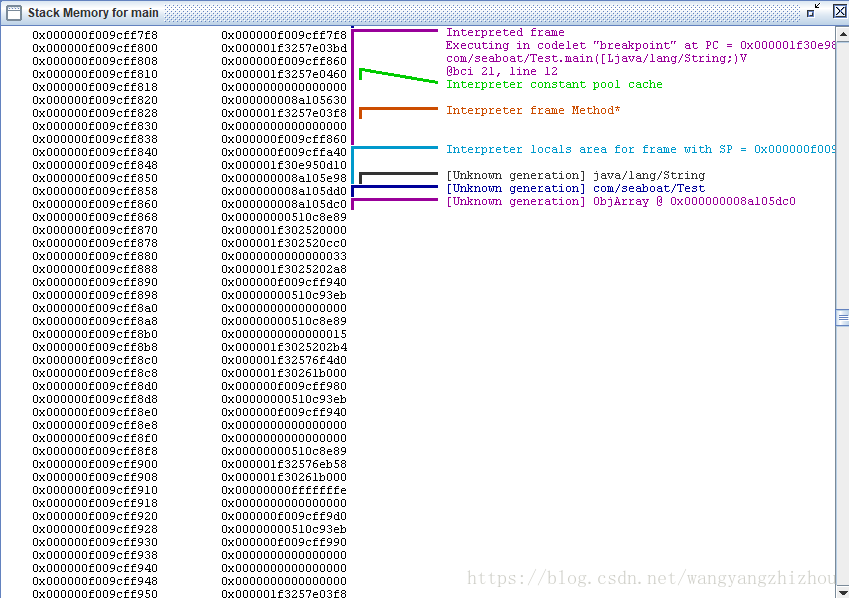This screenshot has width=849, height=598.
Task: Click the vertical scrollbar thumb
Action: coord(843,317)
